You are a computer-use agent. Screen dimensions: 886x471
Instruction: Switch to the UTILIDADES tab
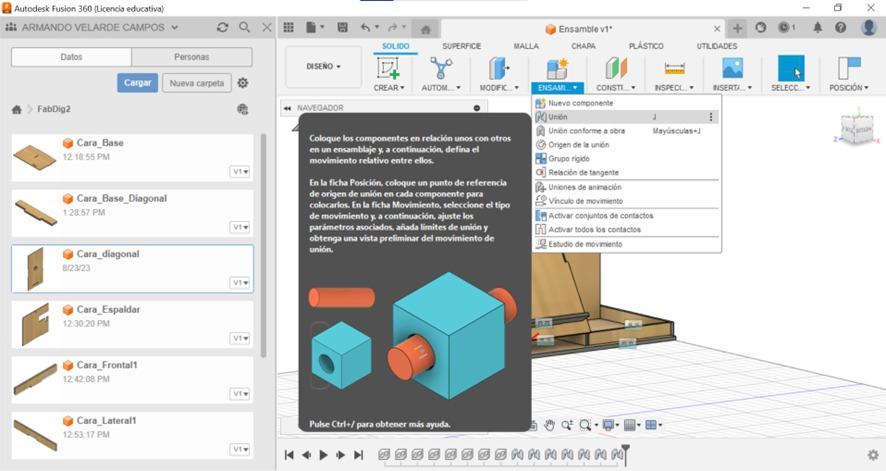(x=716, y=46)
